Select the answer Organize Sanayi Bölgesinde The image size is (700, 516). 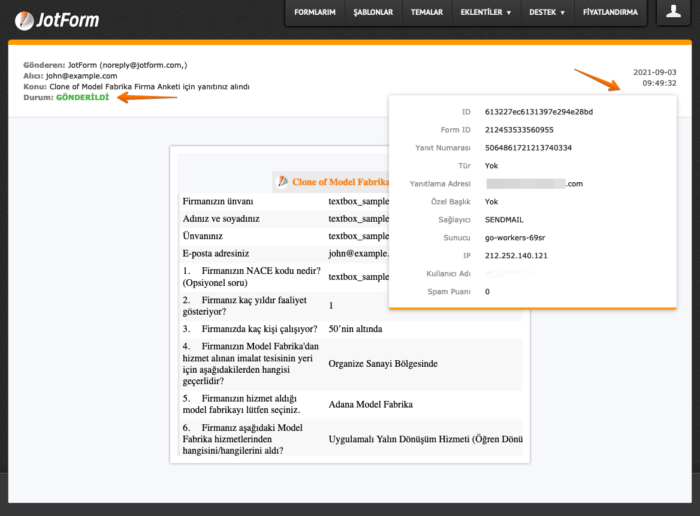pyautogui.click(x=383, y=364)
